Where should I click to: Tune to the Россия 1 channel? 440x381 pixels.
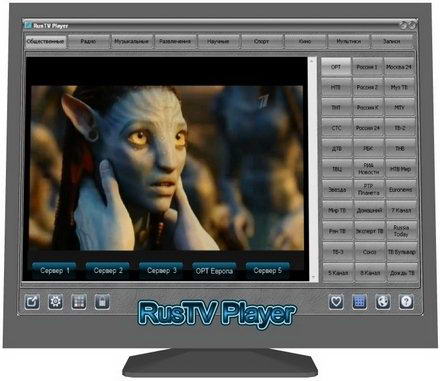click(367, 67)
